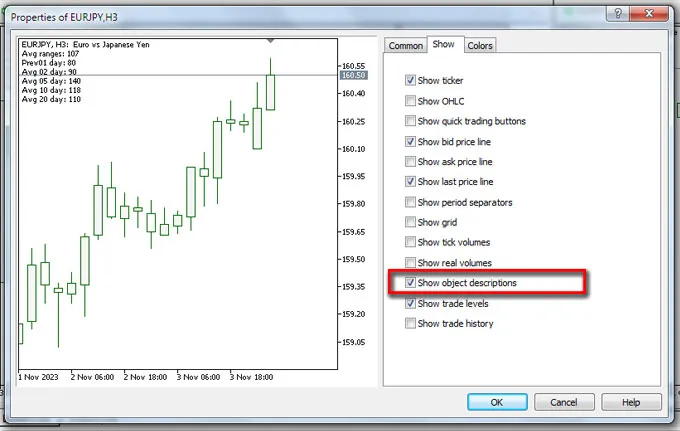Tick the Show grid checkbox
This screenshot has height=431, width=680.
click(411, 222)
